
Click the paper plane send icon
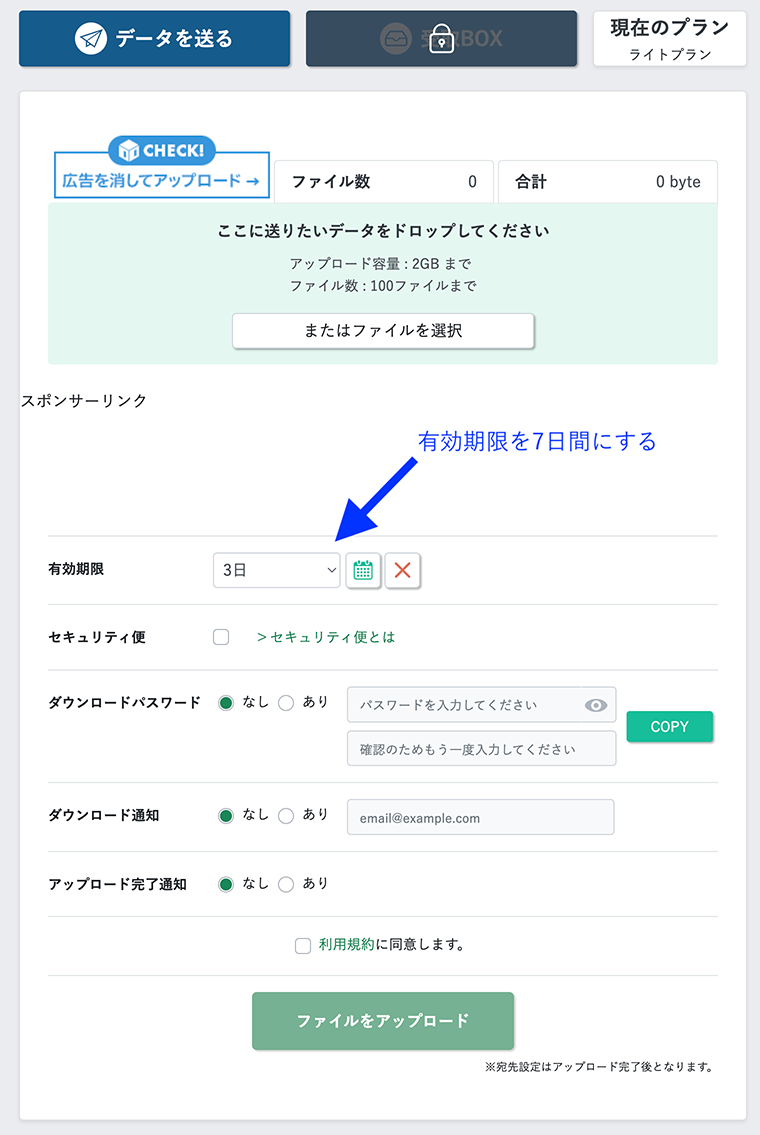(91, 39)
